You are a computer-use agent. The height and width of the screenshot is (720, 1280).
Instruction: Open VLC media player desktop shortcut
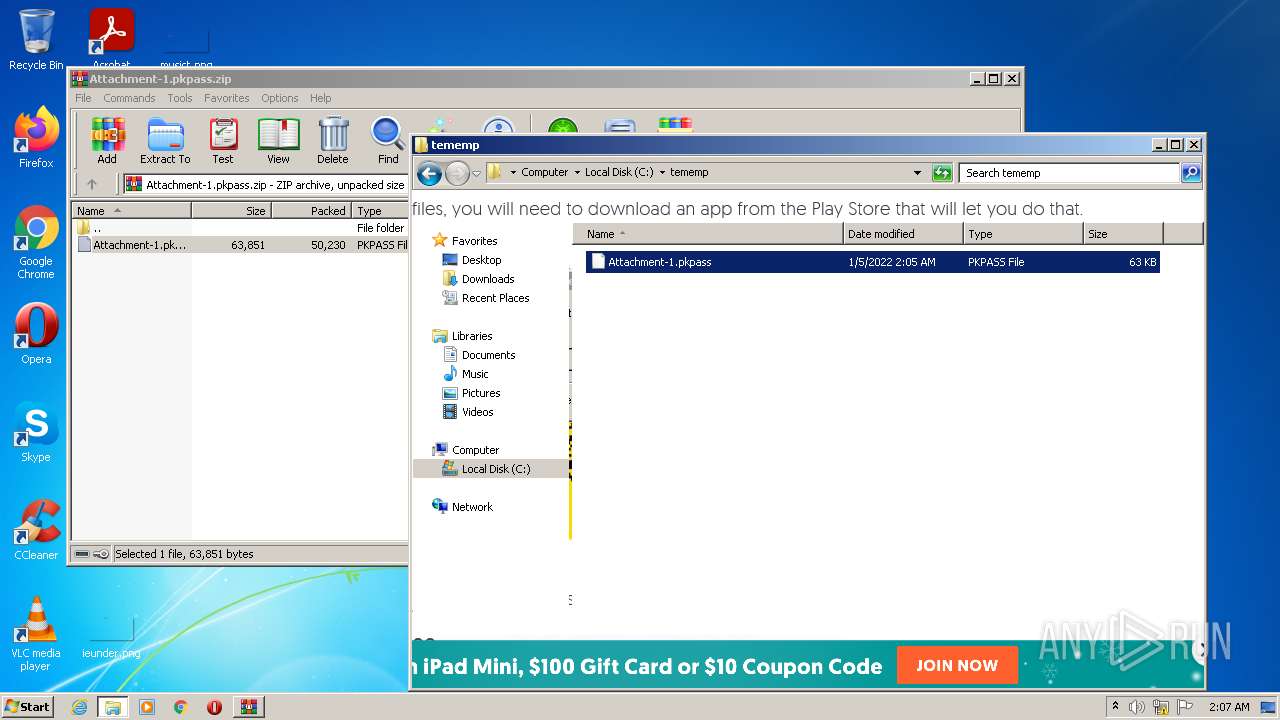(x=36, y=634)
